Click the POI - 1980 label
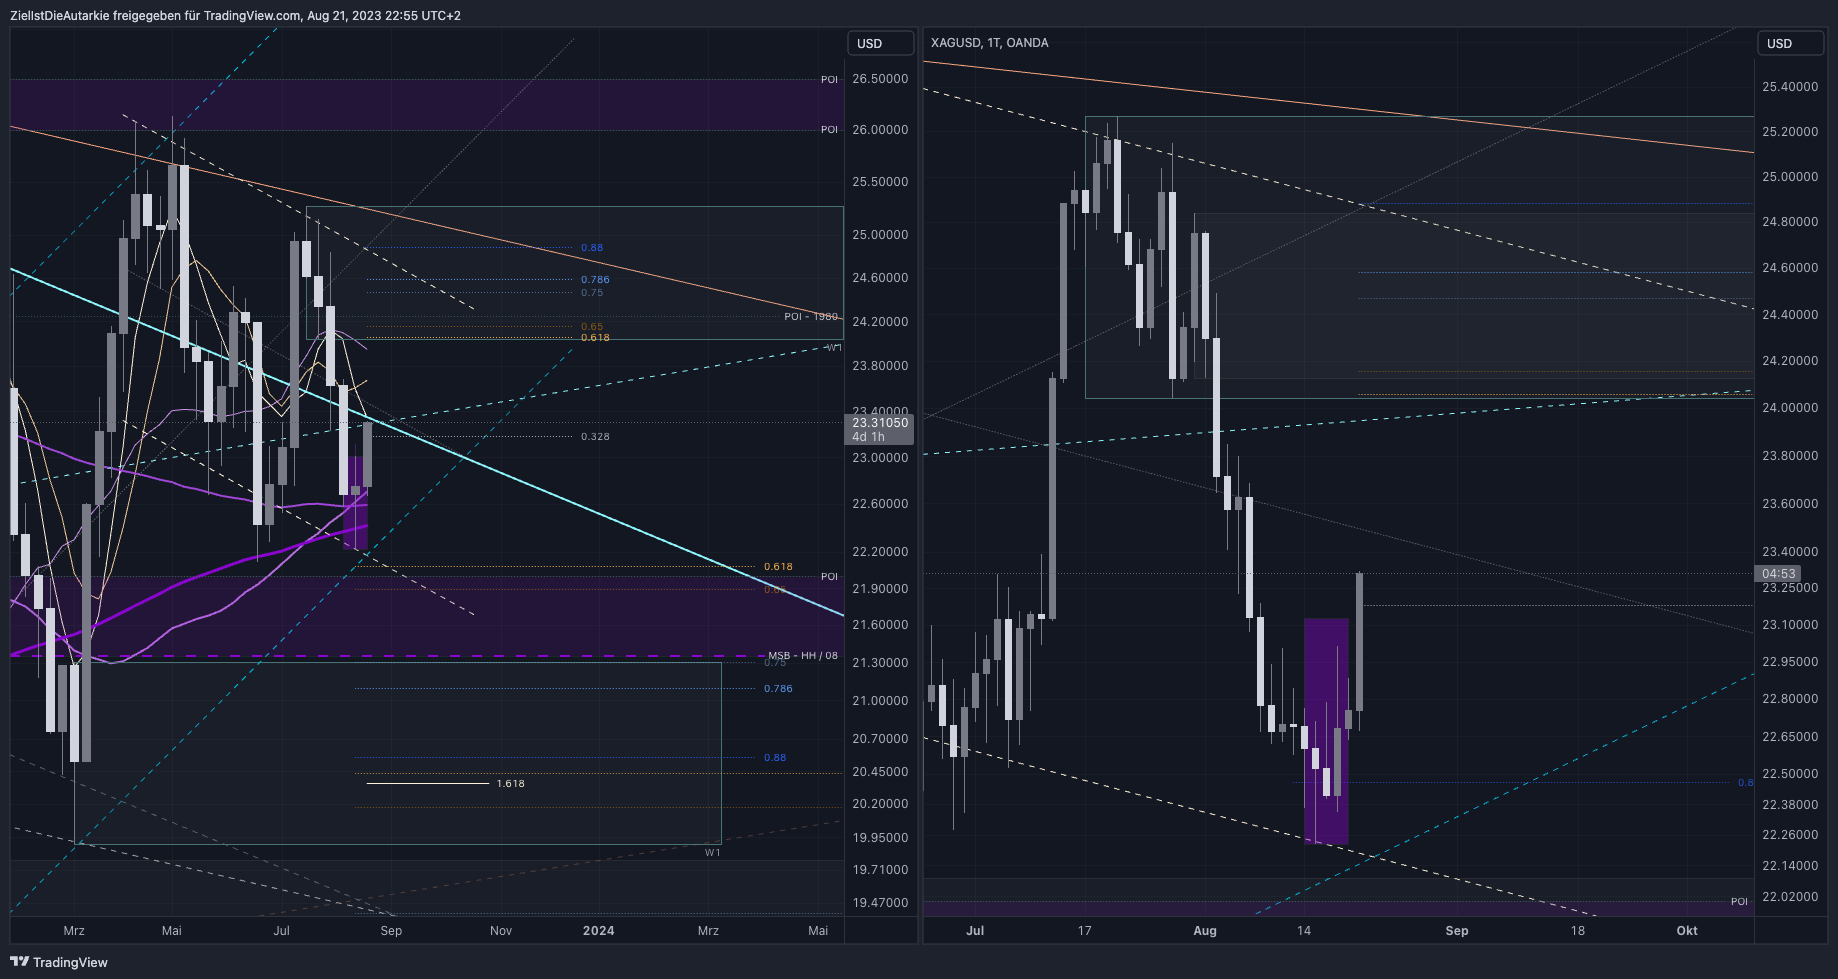 811,317
